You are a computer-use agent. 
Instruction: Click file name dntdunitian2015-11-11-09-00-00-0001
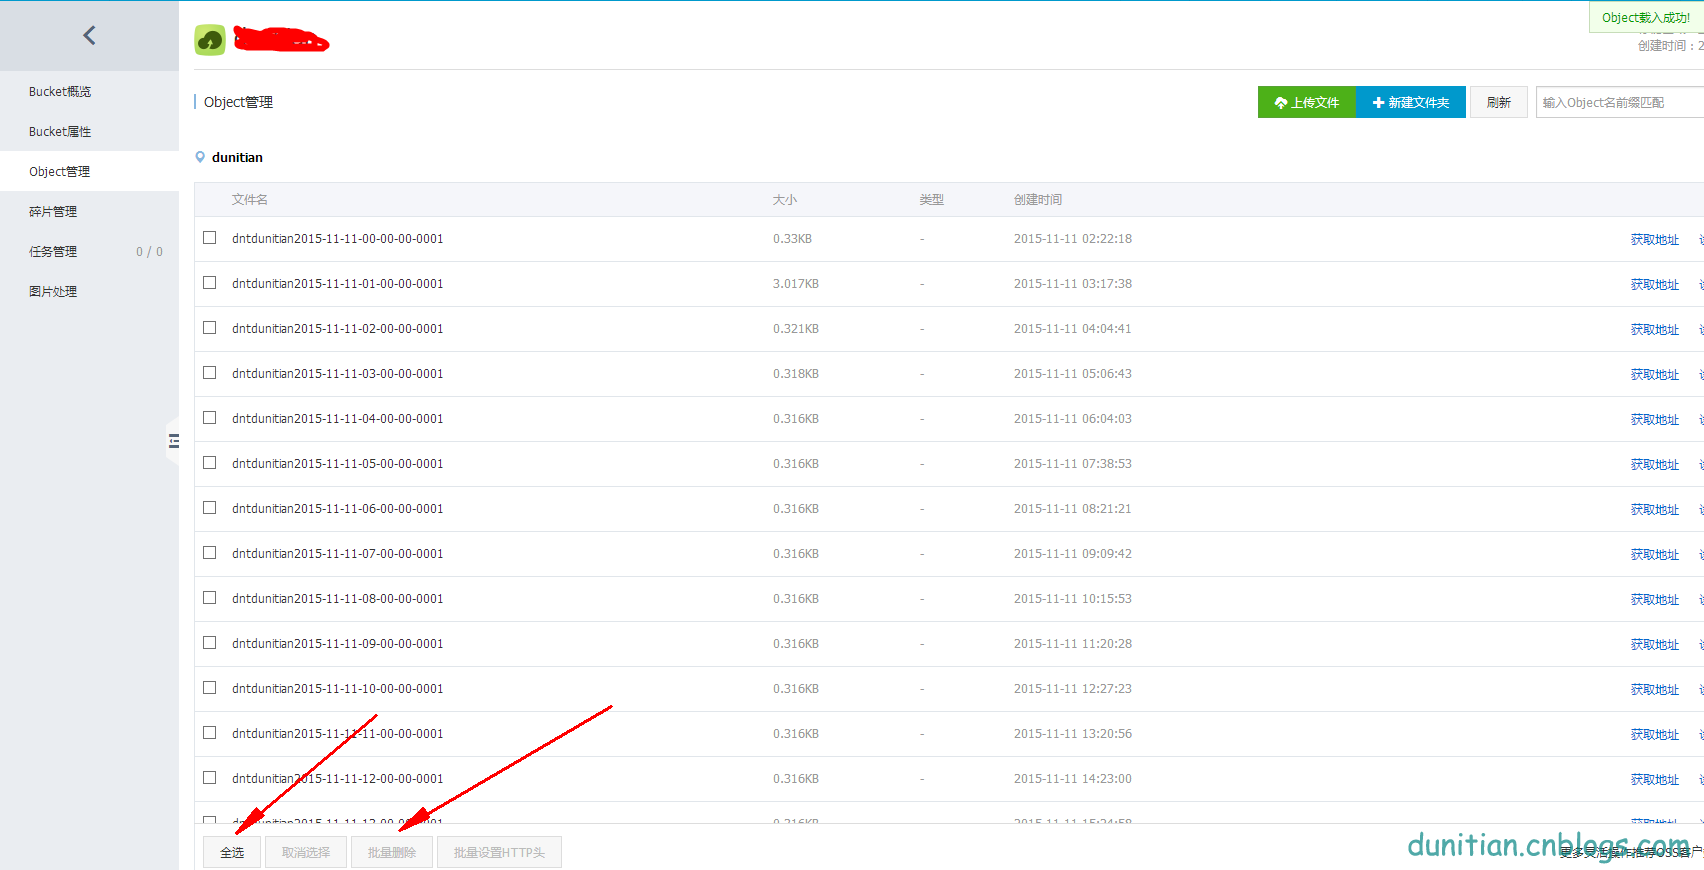pos(337,644)
